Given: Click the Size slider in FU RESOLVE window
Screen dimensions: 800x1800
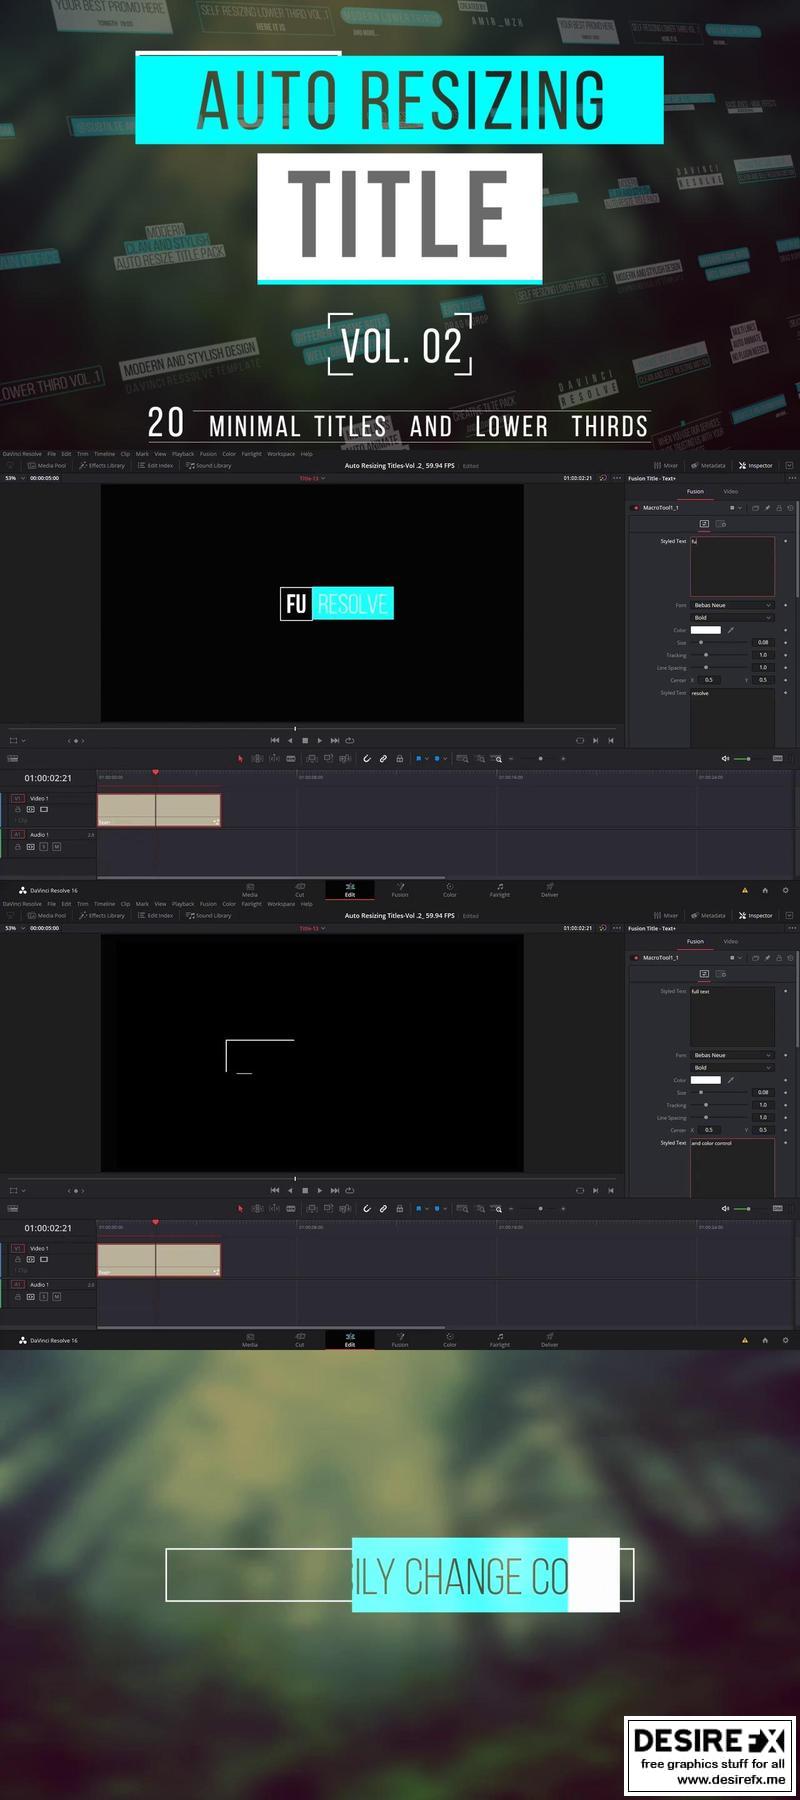Looking at the screenshot, I should [x=719, y=643].
